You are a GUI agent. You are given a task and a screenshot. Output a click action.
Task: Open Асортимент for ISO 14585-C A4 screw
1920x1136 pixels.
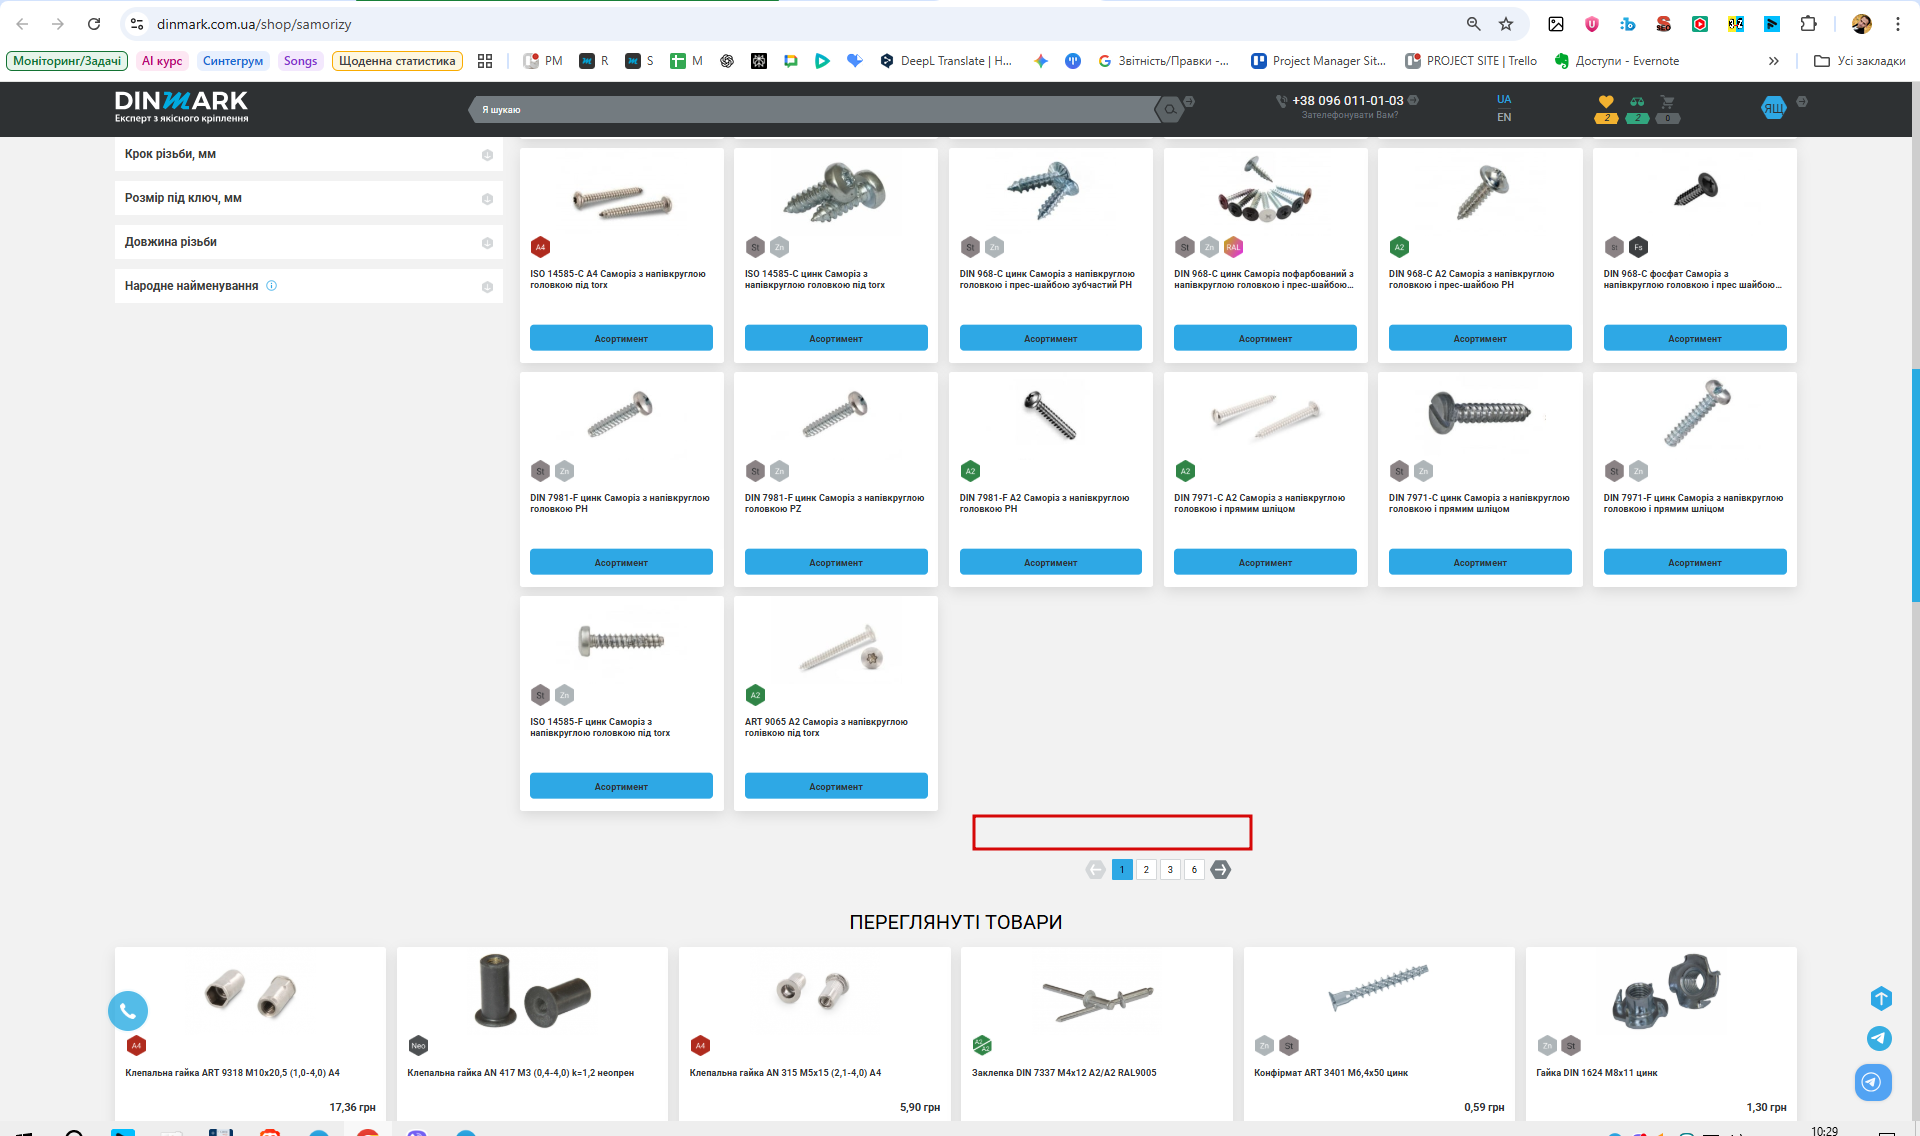coord(621,338)
